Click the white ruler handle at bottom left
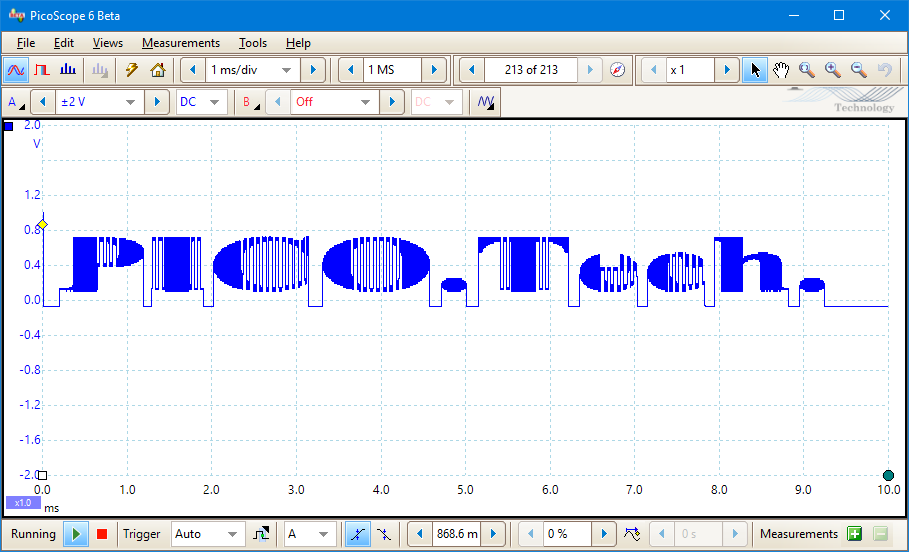Viewport: 909px width, 552px height. click(x=42, y=476)
